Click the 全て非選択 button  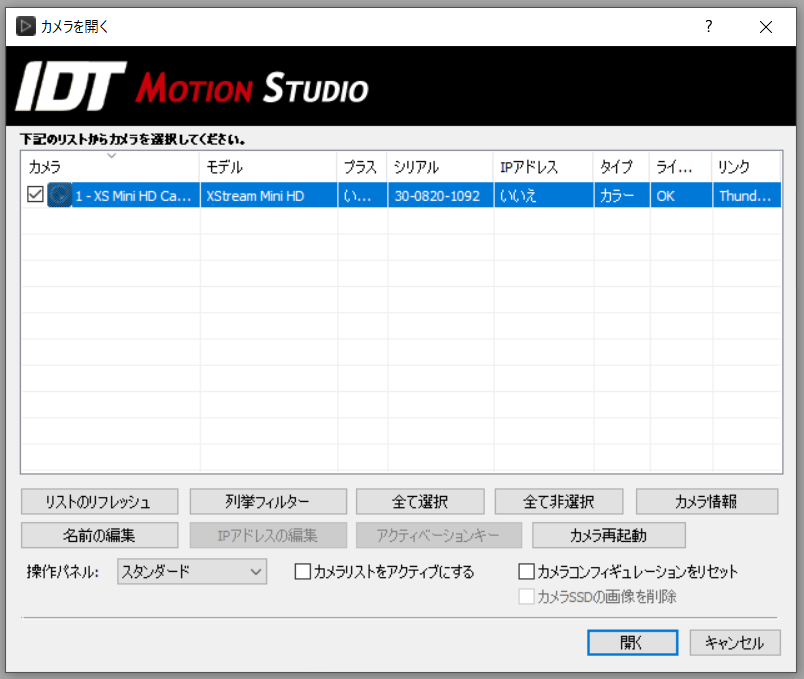559,502
